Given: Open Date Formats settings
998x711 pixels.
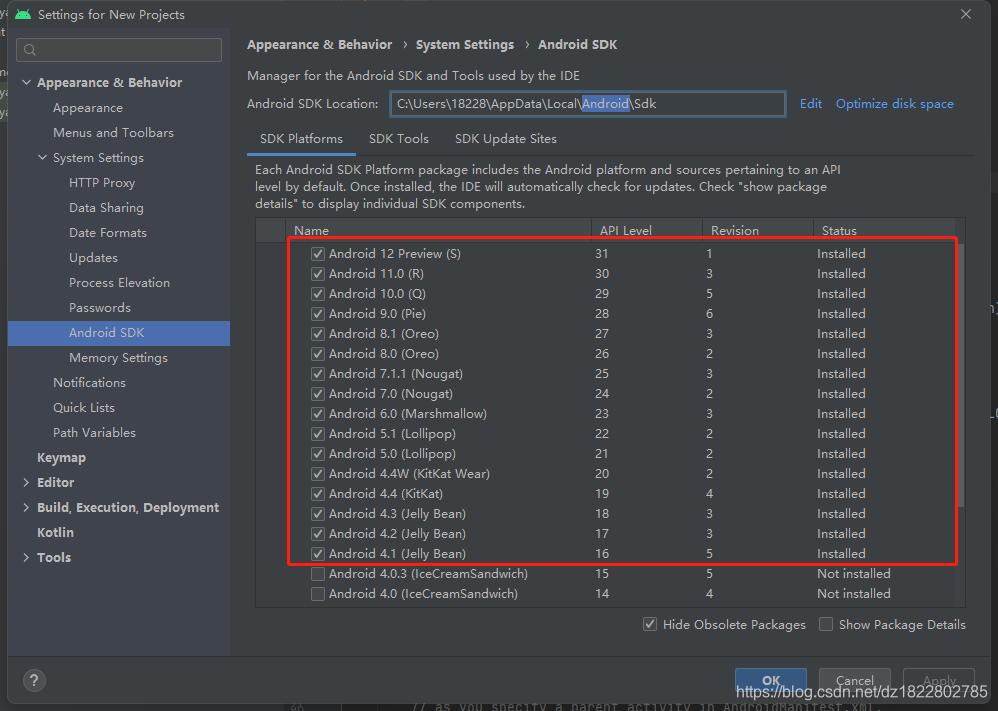Looking at the screenshot, I should pyautogui.click(x=108, y=232).
